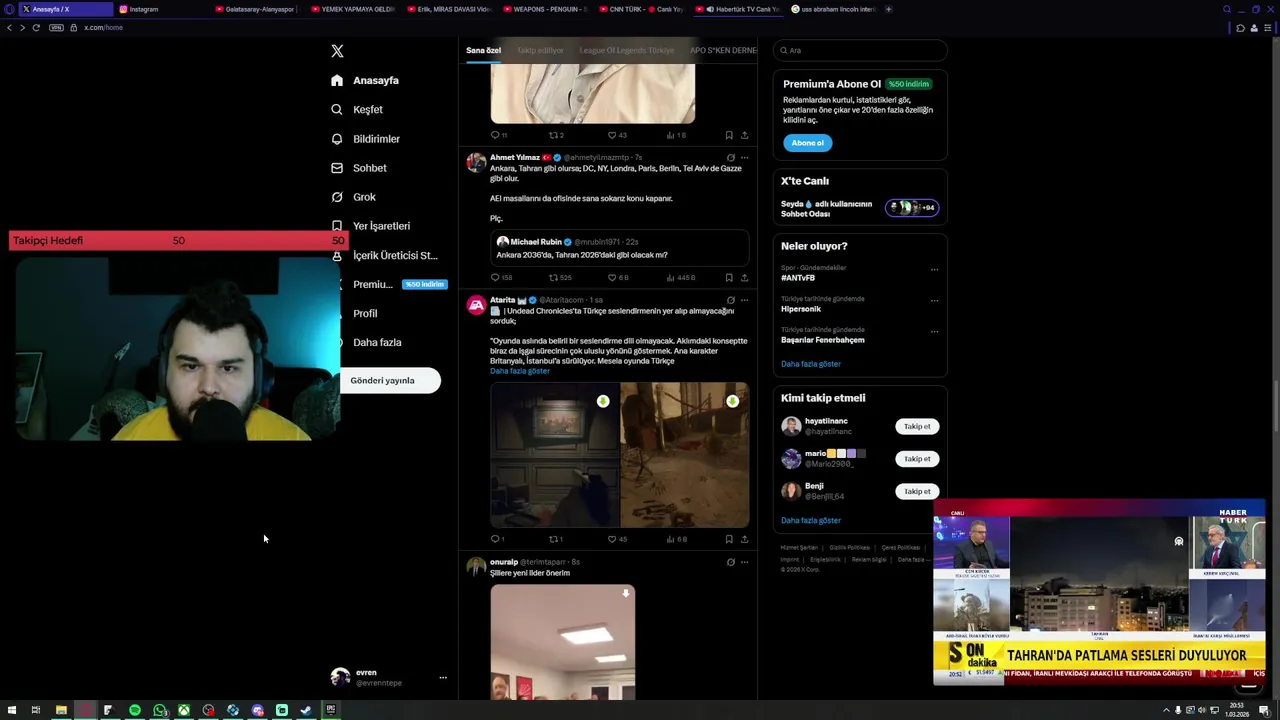Open Grok action on Atarita post

click(x=730, y=300)
